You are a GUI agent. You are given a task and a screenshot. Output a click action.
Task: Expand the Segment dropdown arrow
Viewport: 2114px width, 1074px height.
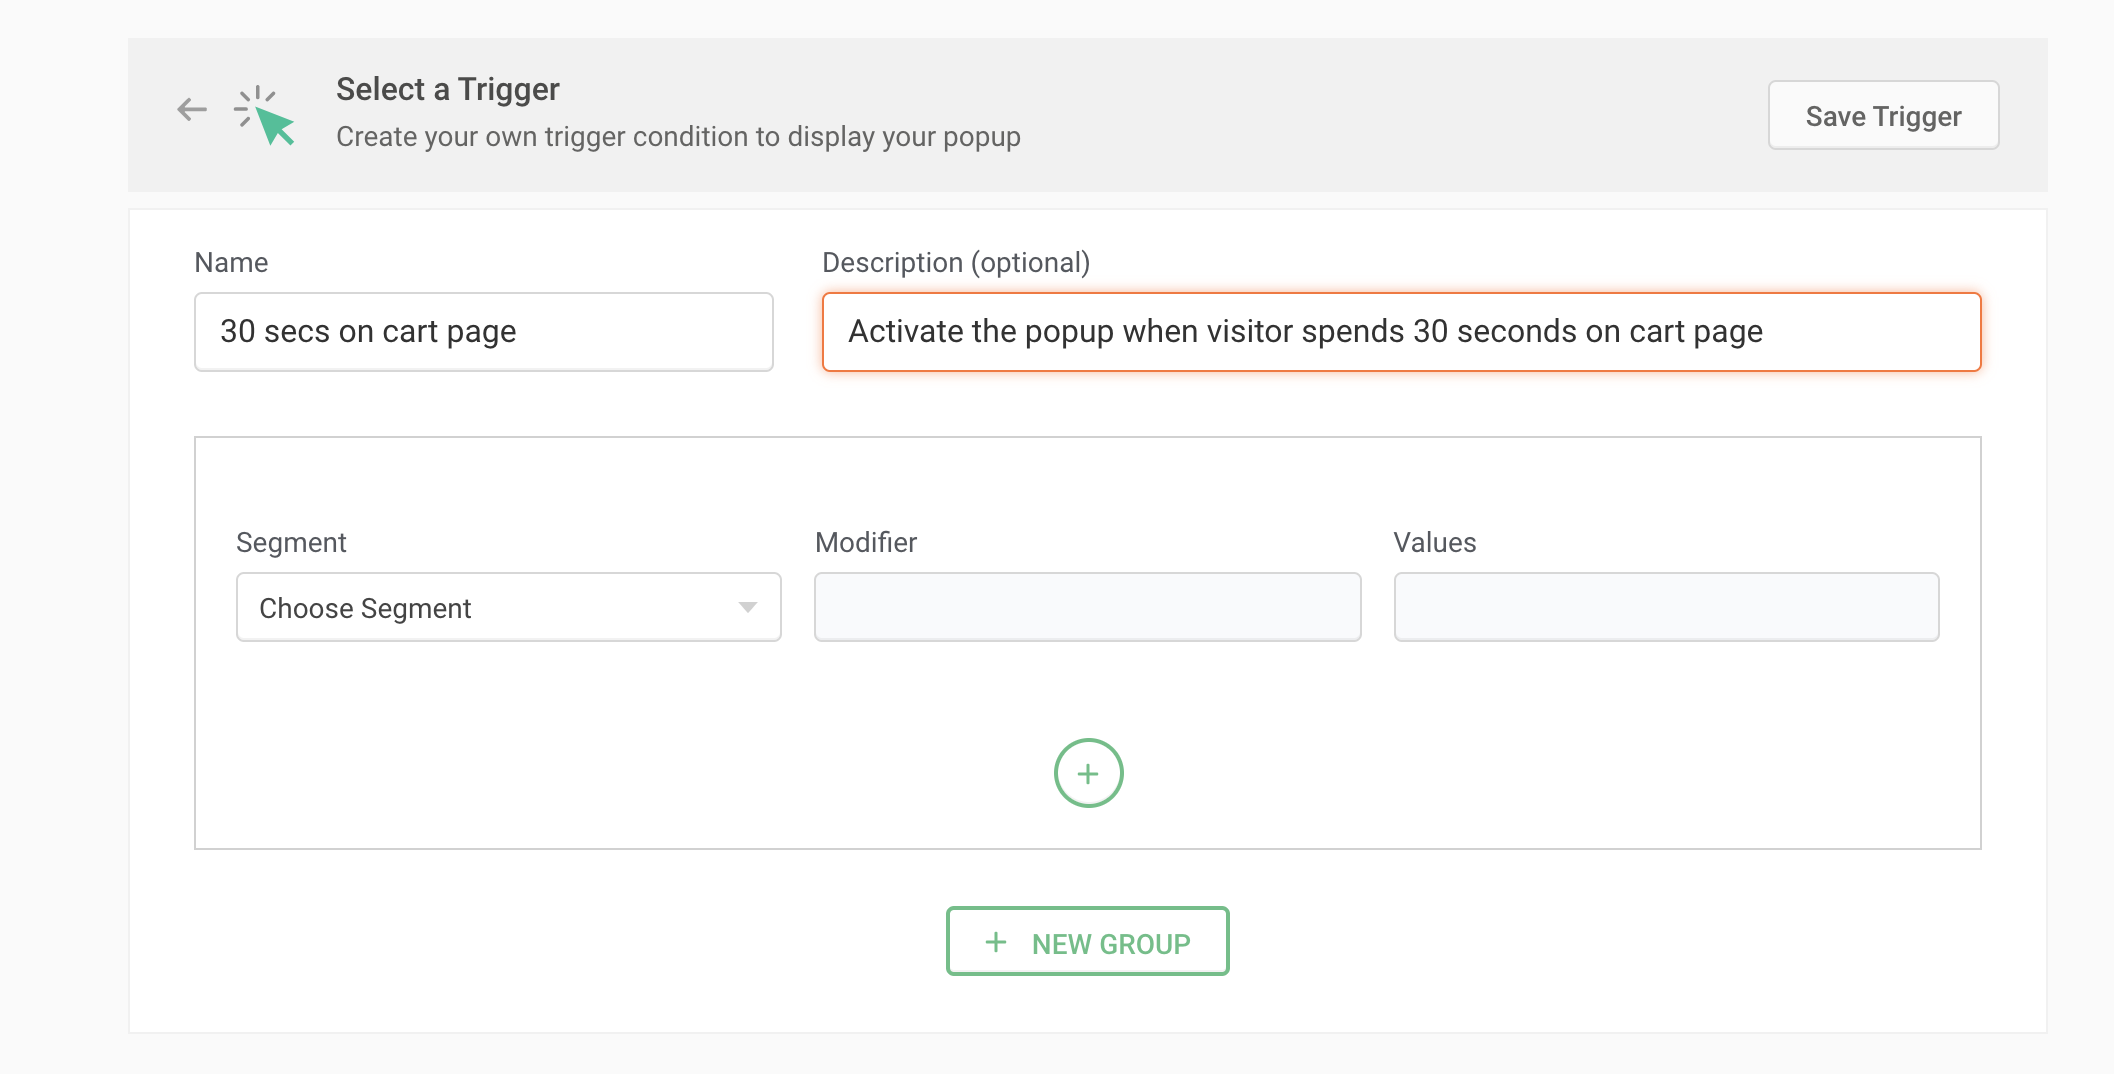[747, 608]
